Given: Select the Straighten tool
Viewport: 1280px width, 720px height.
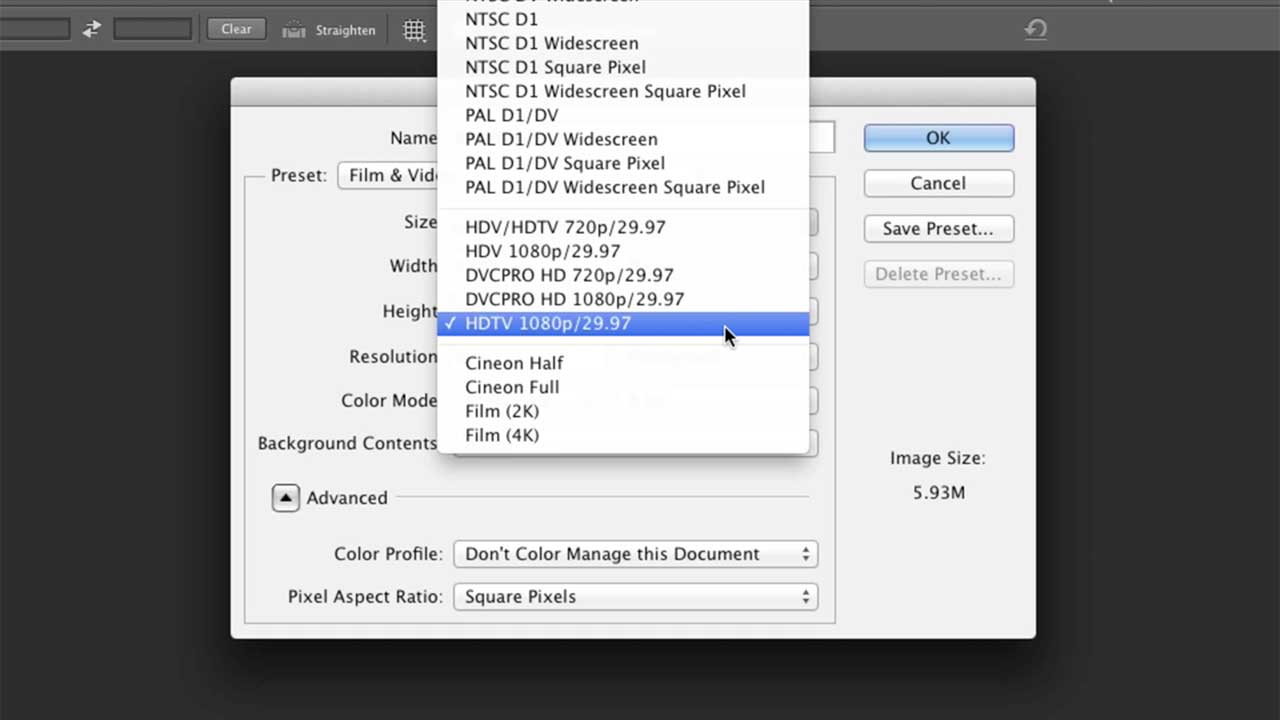Looking at the screenshot, I should click(x=330, y=29).
